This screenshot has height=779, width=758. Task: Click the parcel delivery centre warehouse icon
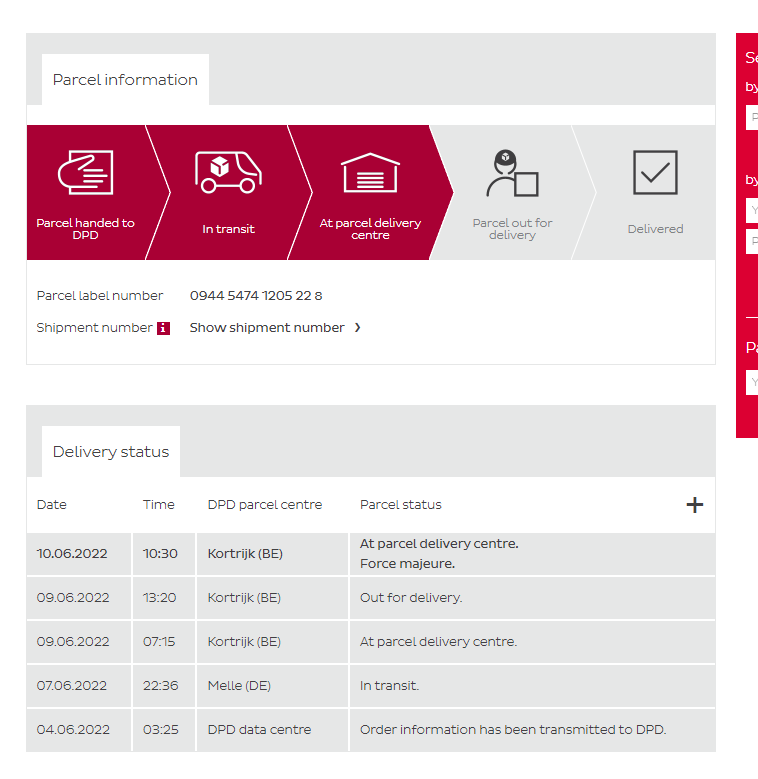370,172
